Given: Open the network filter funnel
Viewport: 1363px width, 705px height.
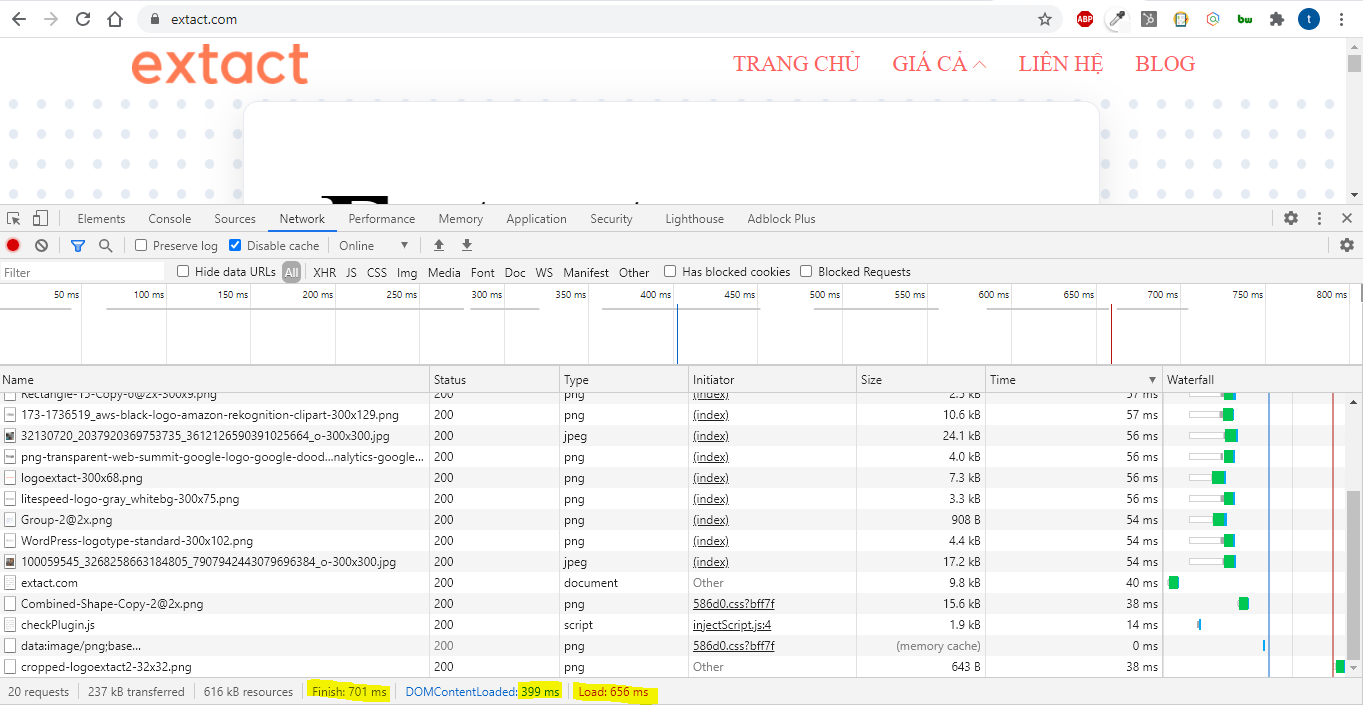Looking at the screenshot, I should click(x=77, y=245).
